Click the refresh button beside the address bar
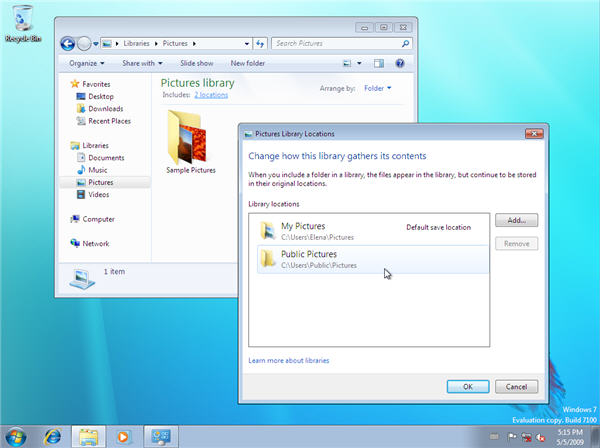This screenshot has width=600, height=448. (260, 43)
